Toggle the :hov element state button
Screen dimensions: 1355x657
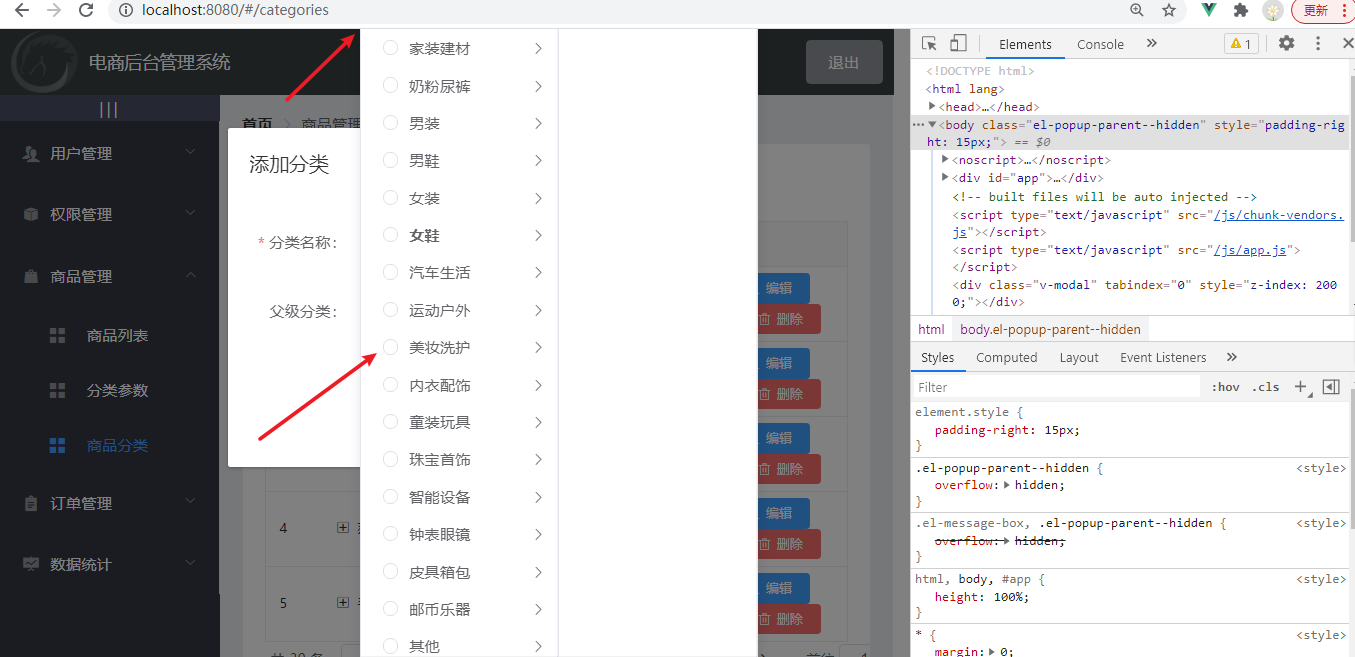[x=1225, y=387]
